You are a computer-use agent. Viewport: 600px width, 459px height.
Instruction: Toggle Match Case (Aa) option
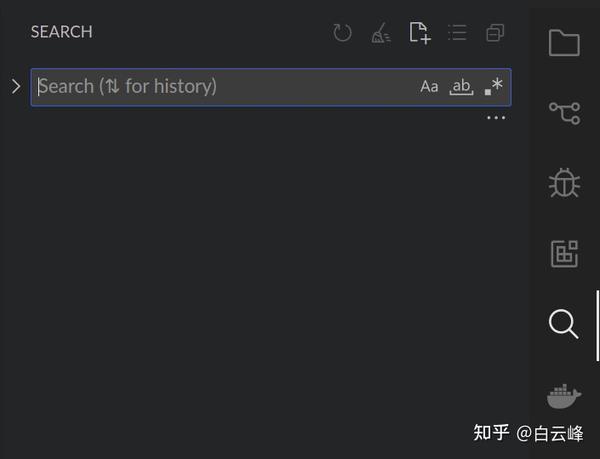pos(429,87)
